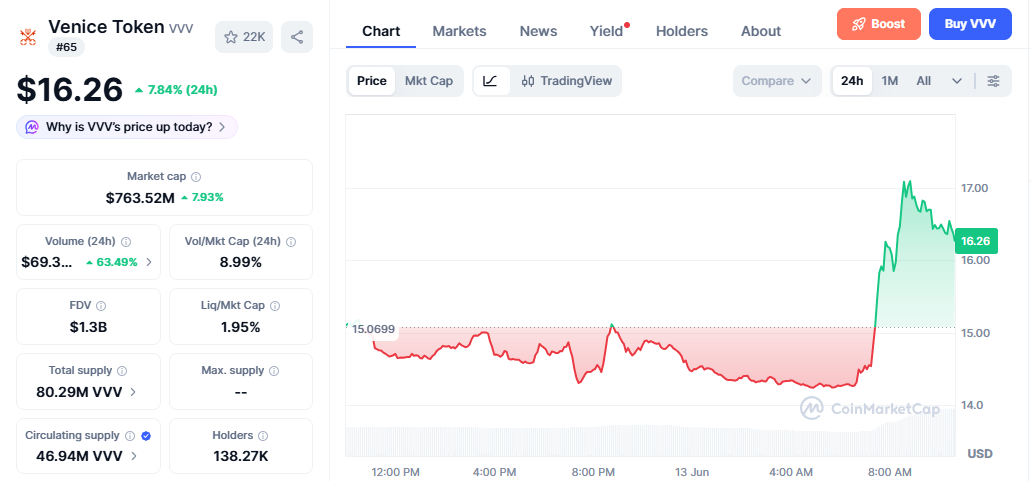Viewport: 1031px width, 481px height.
Task: Open 'Why is VVV's price up today?'
Action: click(x=127, y=127)
